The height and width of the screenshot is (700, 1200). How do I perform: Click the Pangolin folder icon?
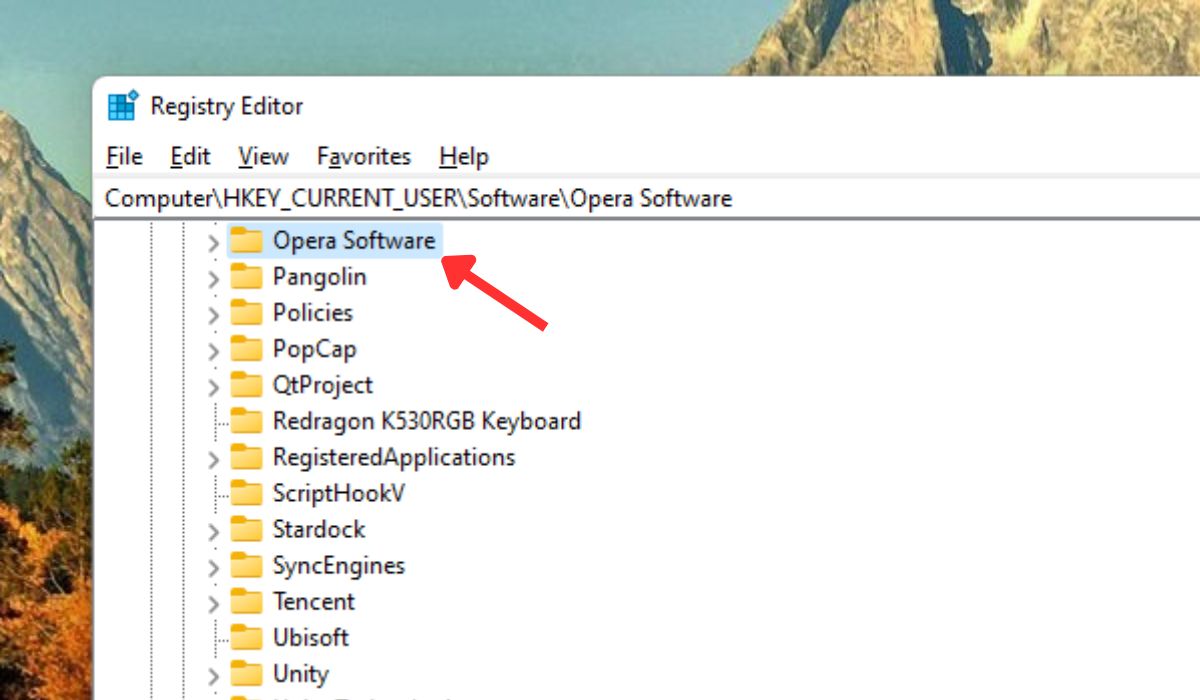pyautogui.click(x=246, y=276)
